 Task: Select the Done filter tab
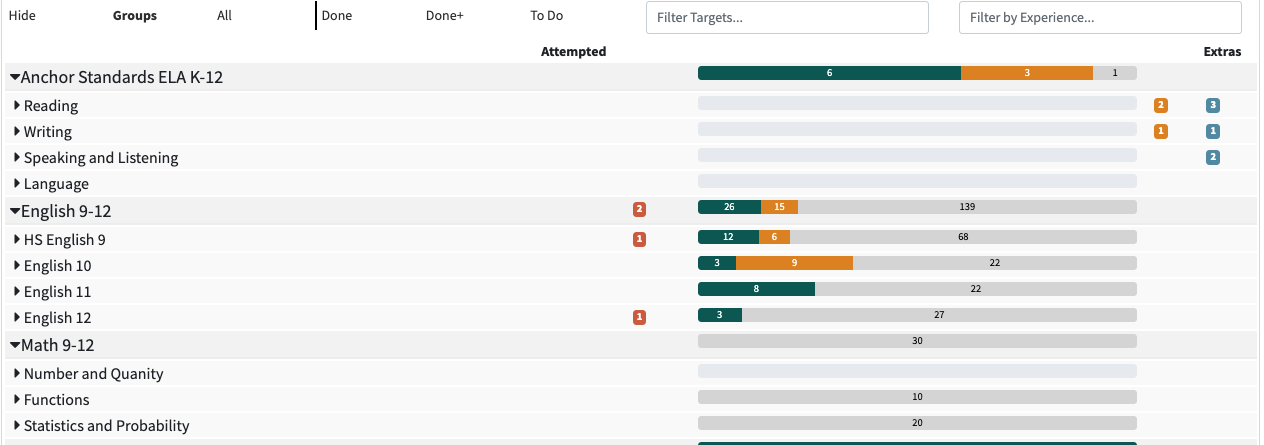[337, 16]
